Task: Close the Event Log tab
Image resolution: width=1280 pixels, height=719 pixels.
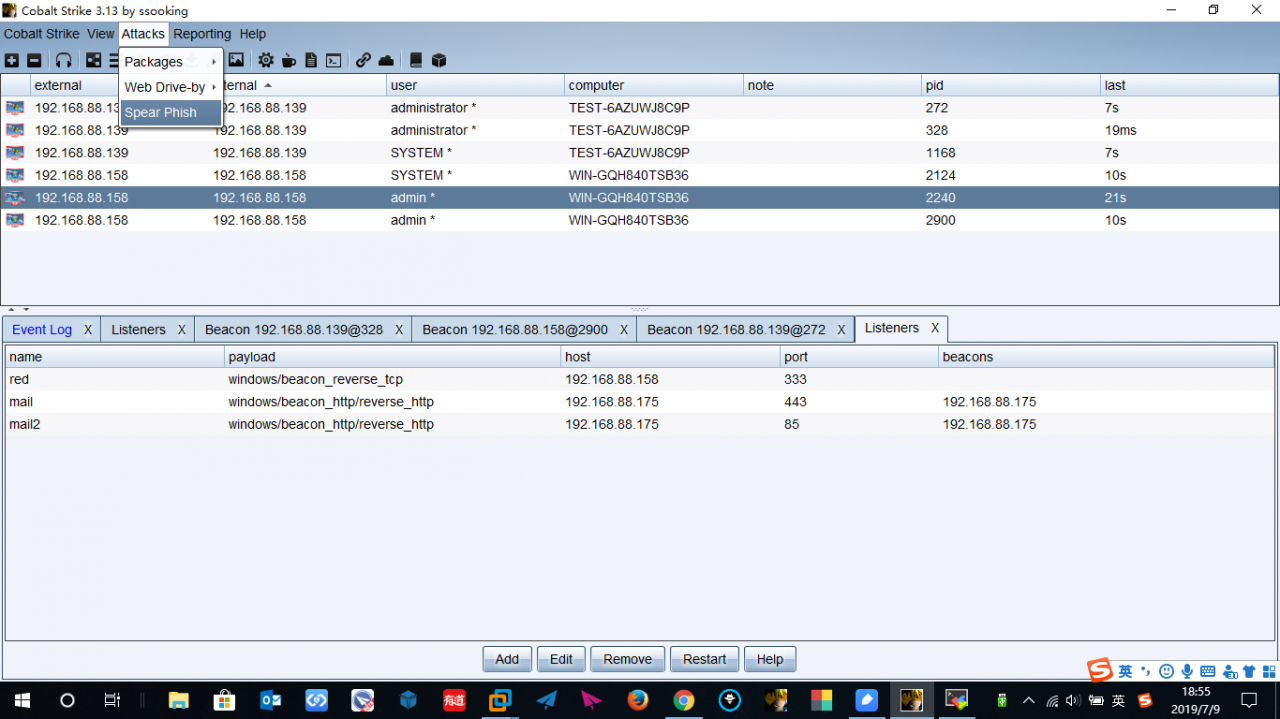Action: point(88,330)
